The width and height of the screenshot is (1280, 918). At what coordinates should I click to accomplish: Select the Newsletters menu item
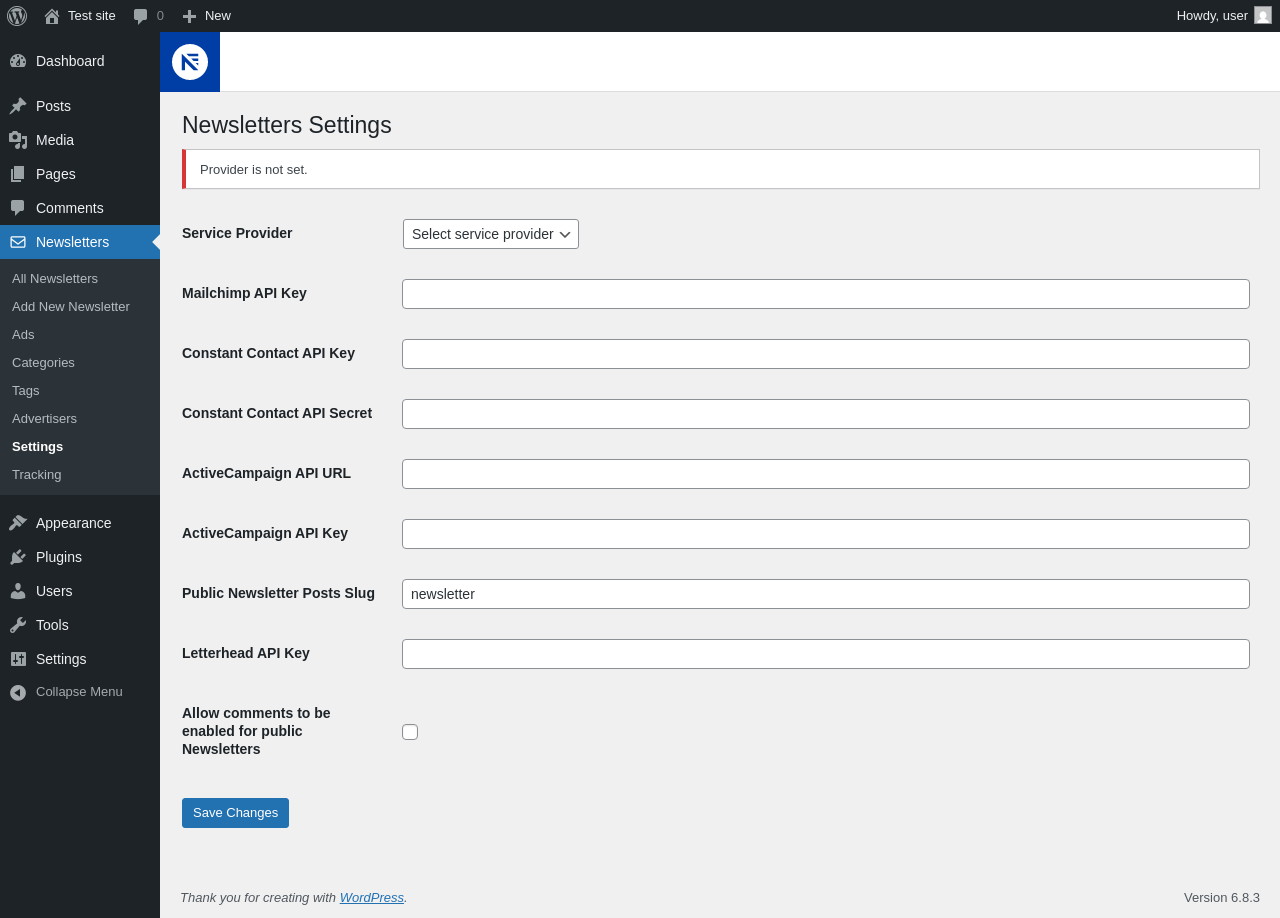[80, 242]
